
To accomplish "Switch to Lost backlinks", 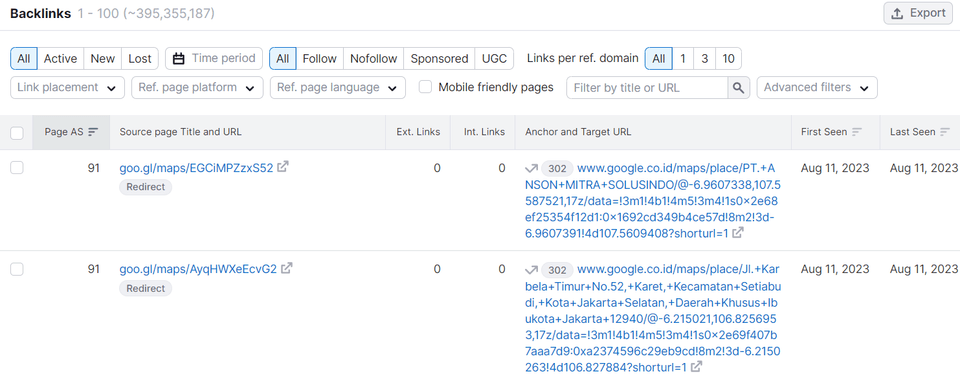I will (x=140, y=59).
